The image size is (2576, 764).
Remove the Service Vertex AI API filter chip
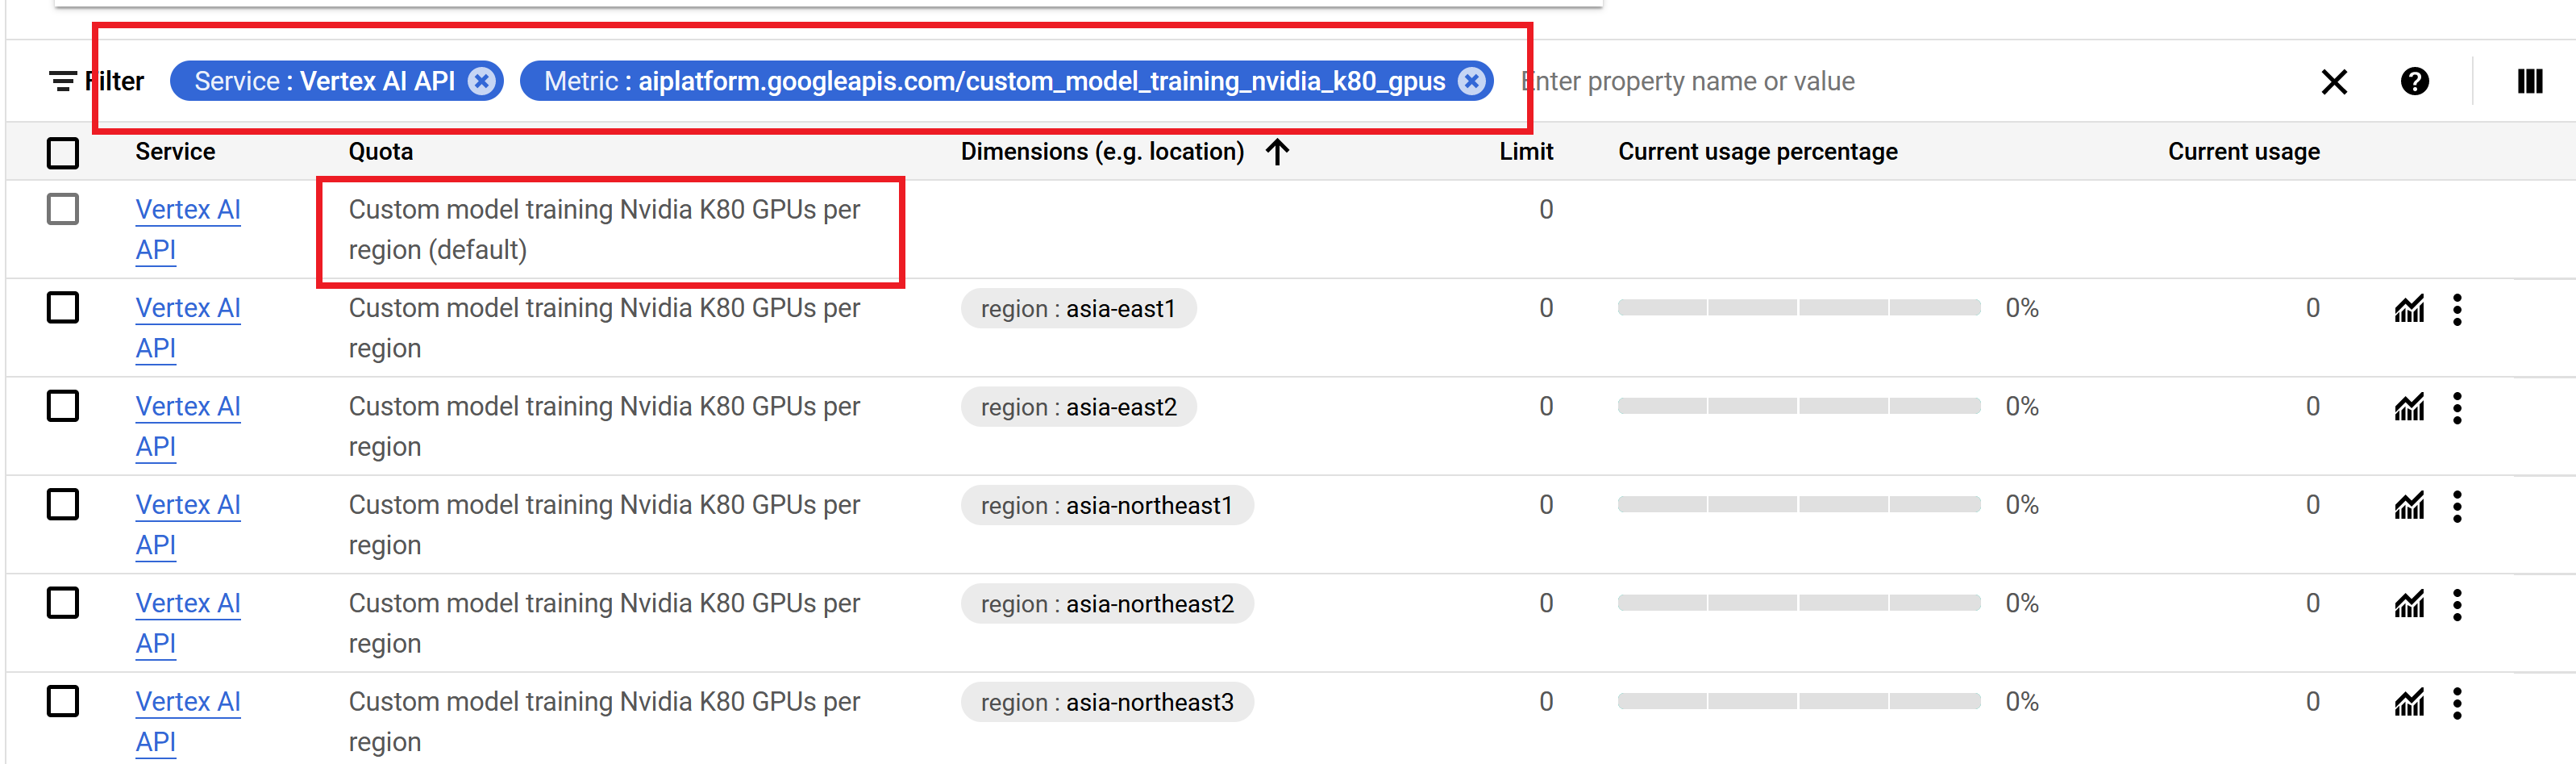click(x=482, y=81)
